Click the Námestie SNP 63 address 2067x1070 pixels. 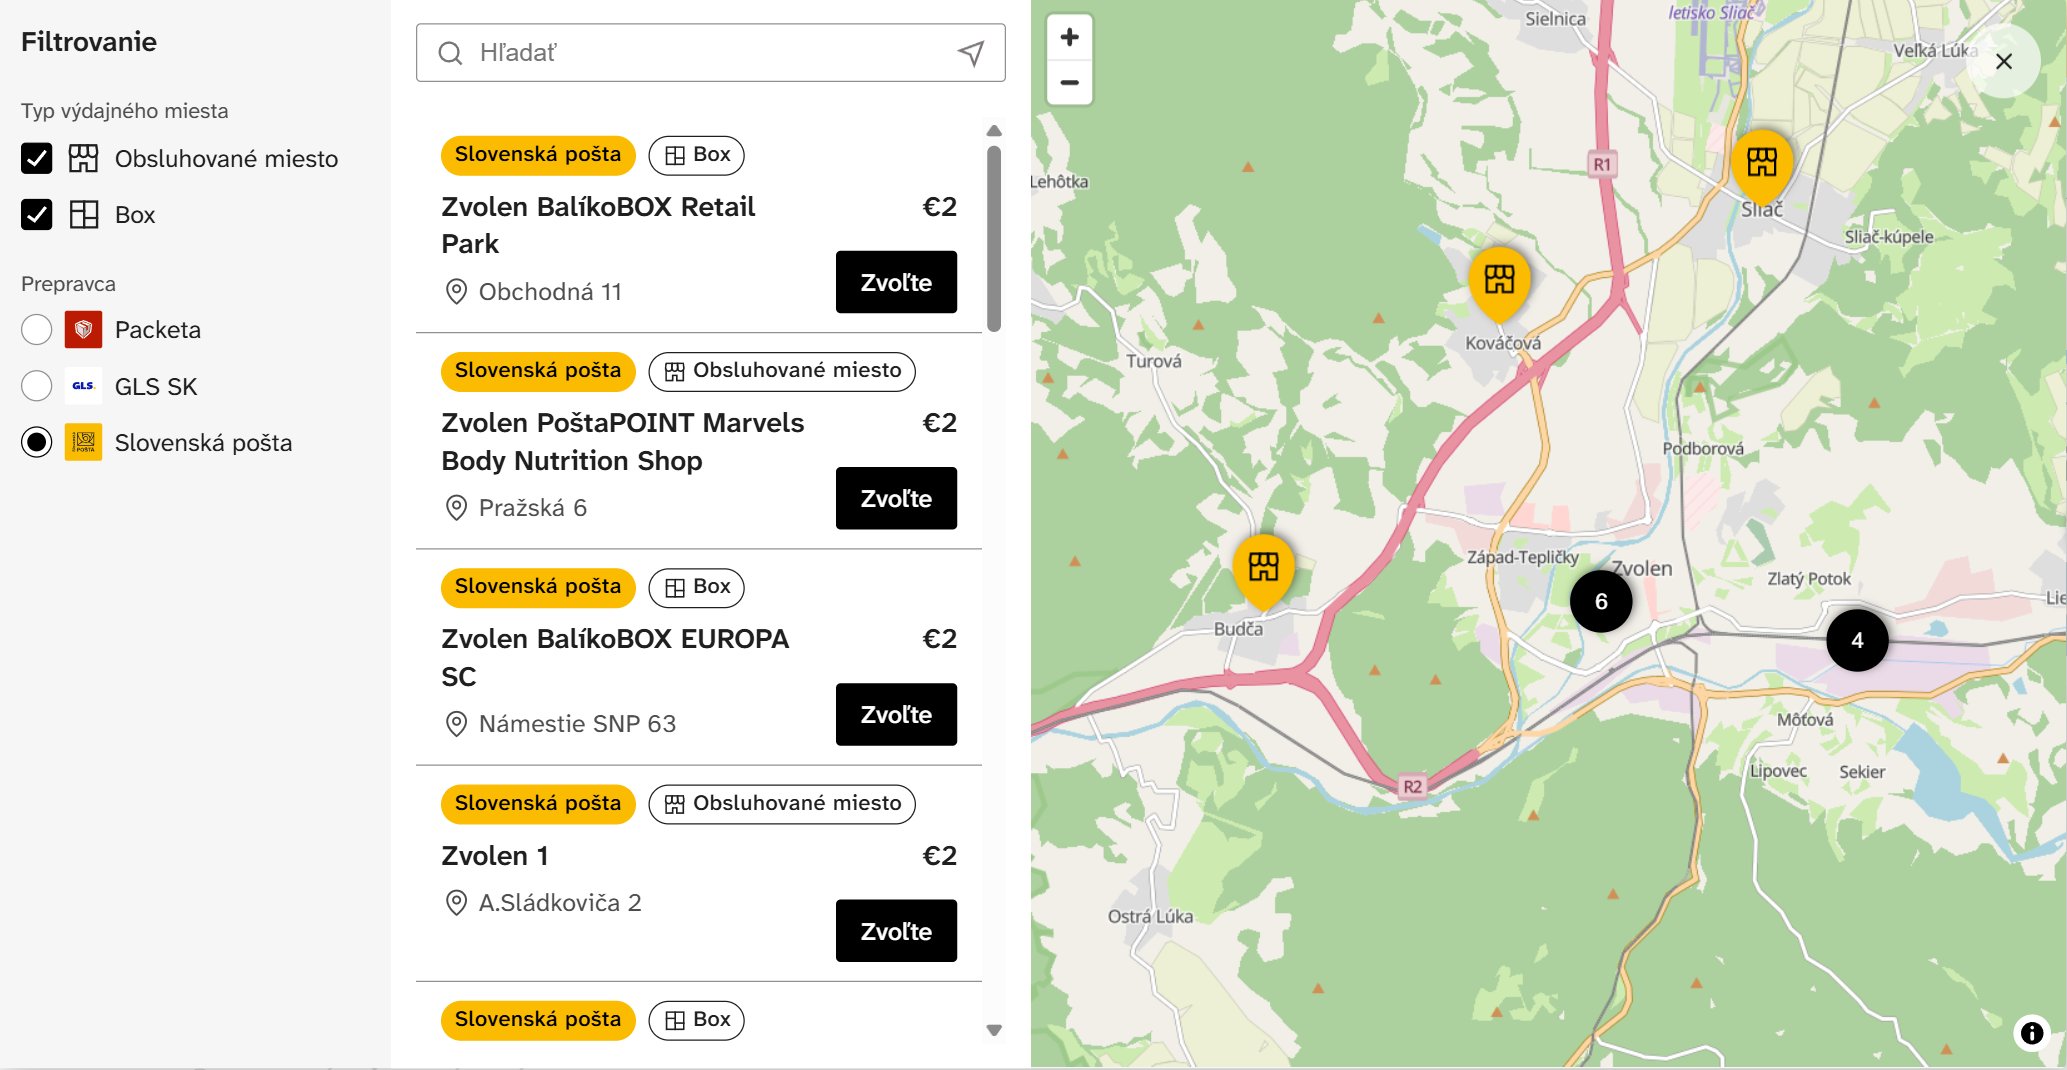pos(577,724)
